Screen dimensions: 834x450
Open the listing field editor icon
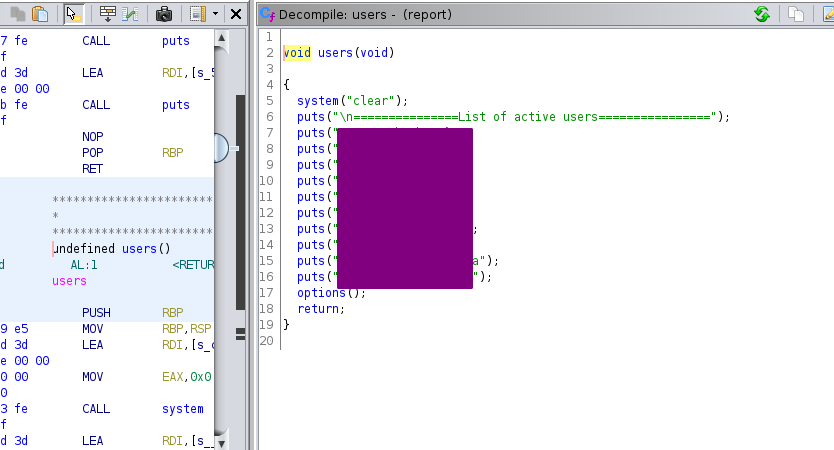click(107, 14)
